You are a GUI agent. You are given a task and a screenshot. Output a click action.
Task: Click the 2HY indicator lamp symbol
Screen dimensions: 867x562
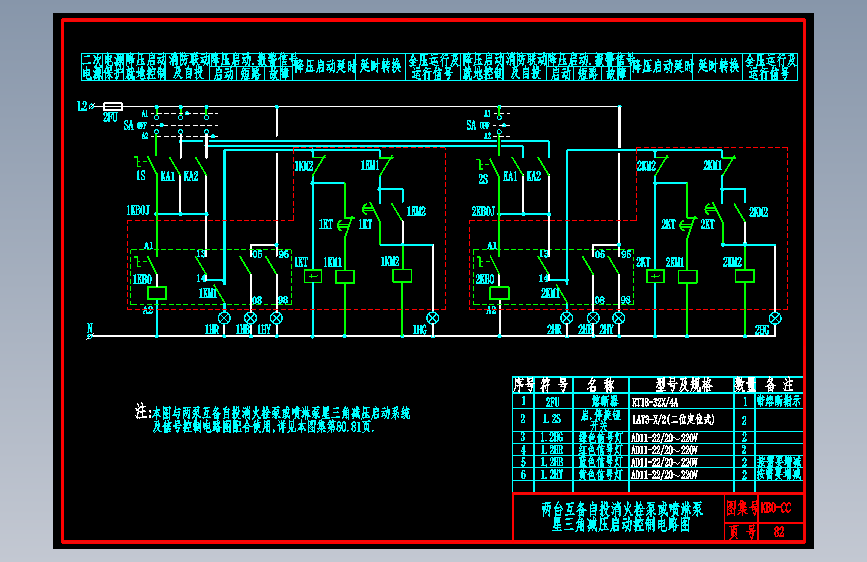pyautogui.click(x=619, y=318)
